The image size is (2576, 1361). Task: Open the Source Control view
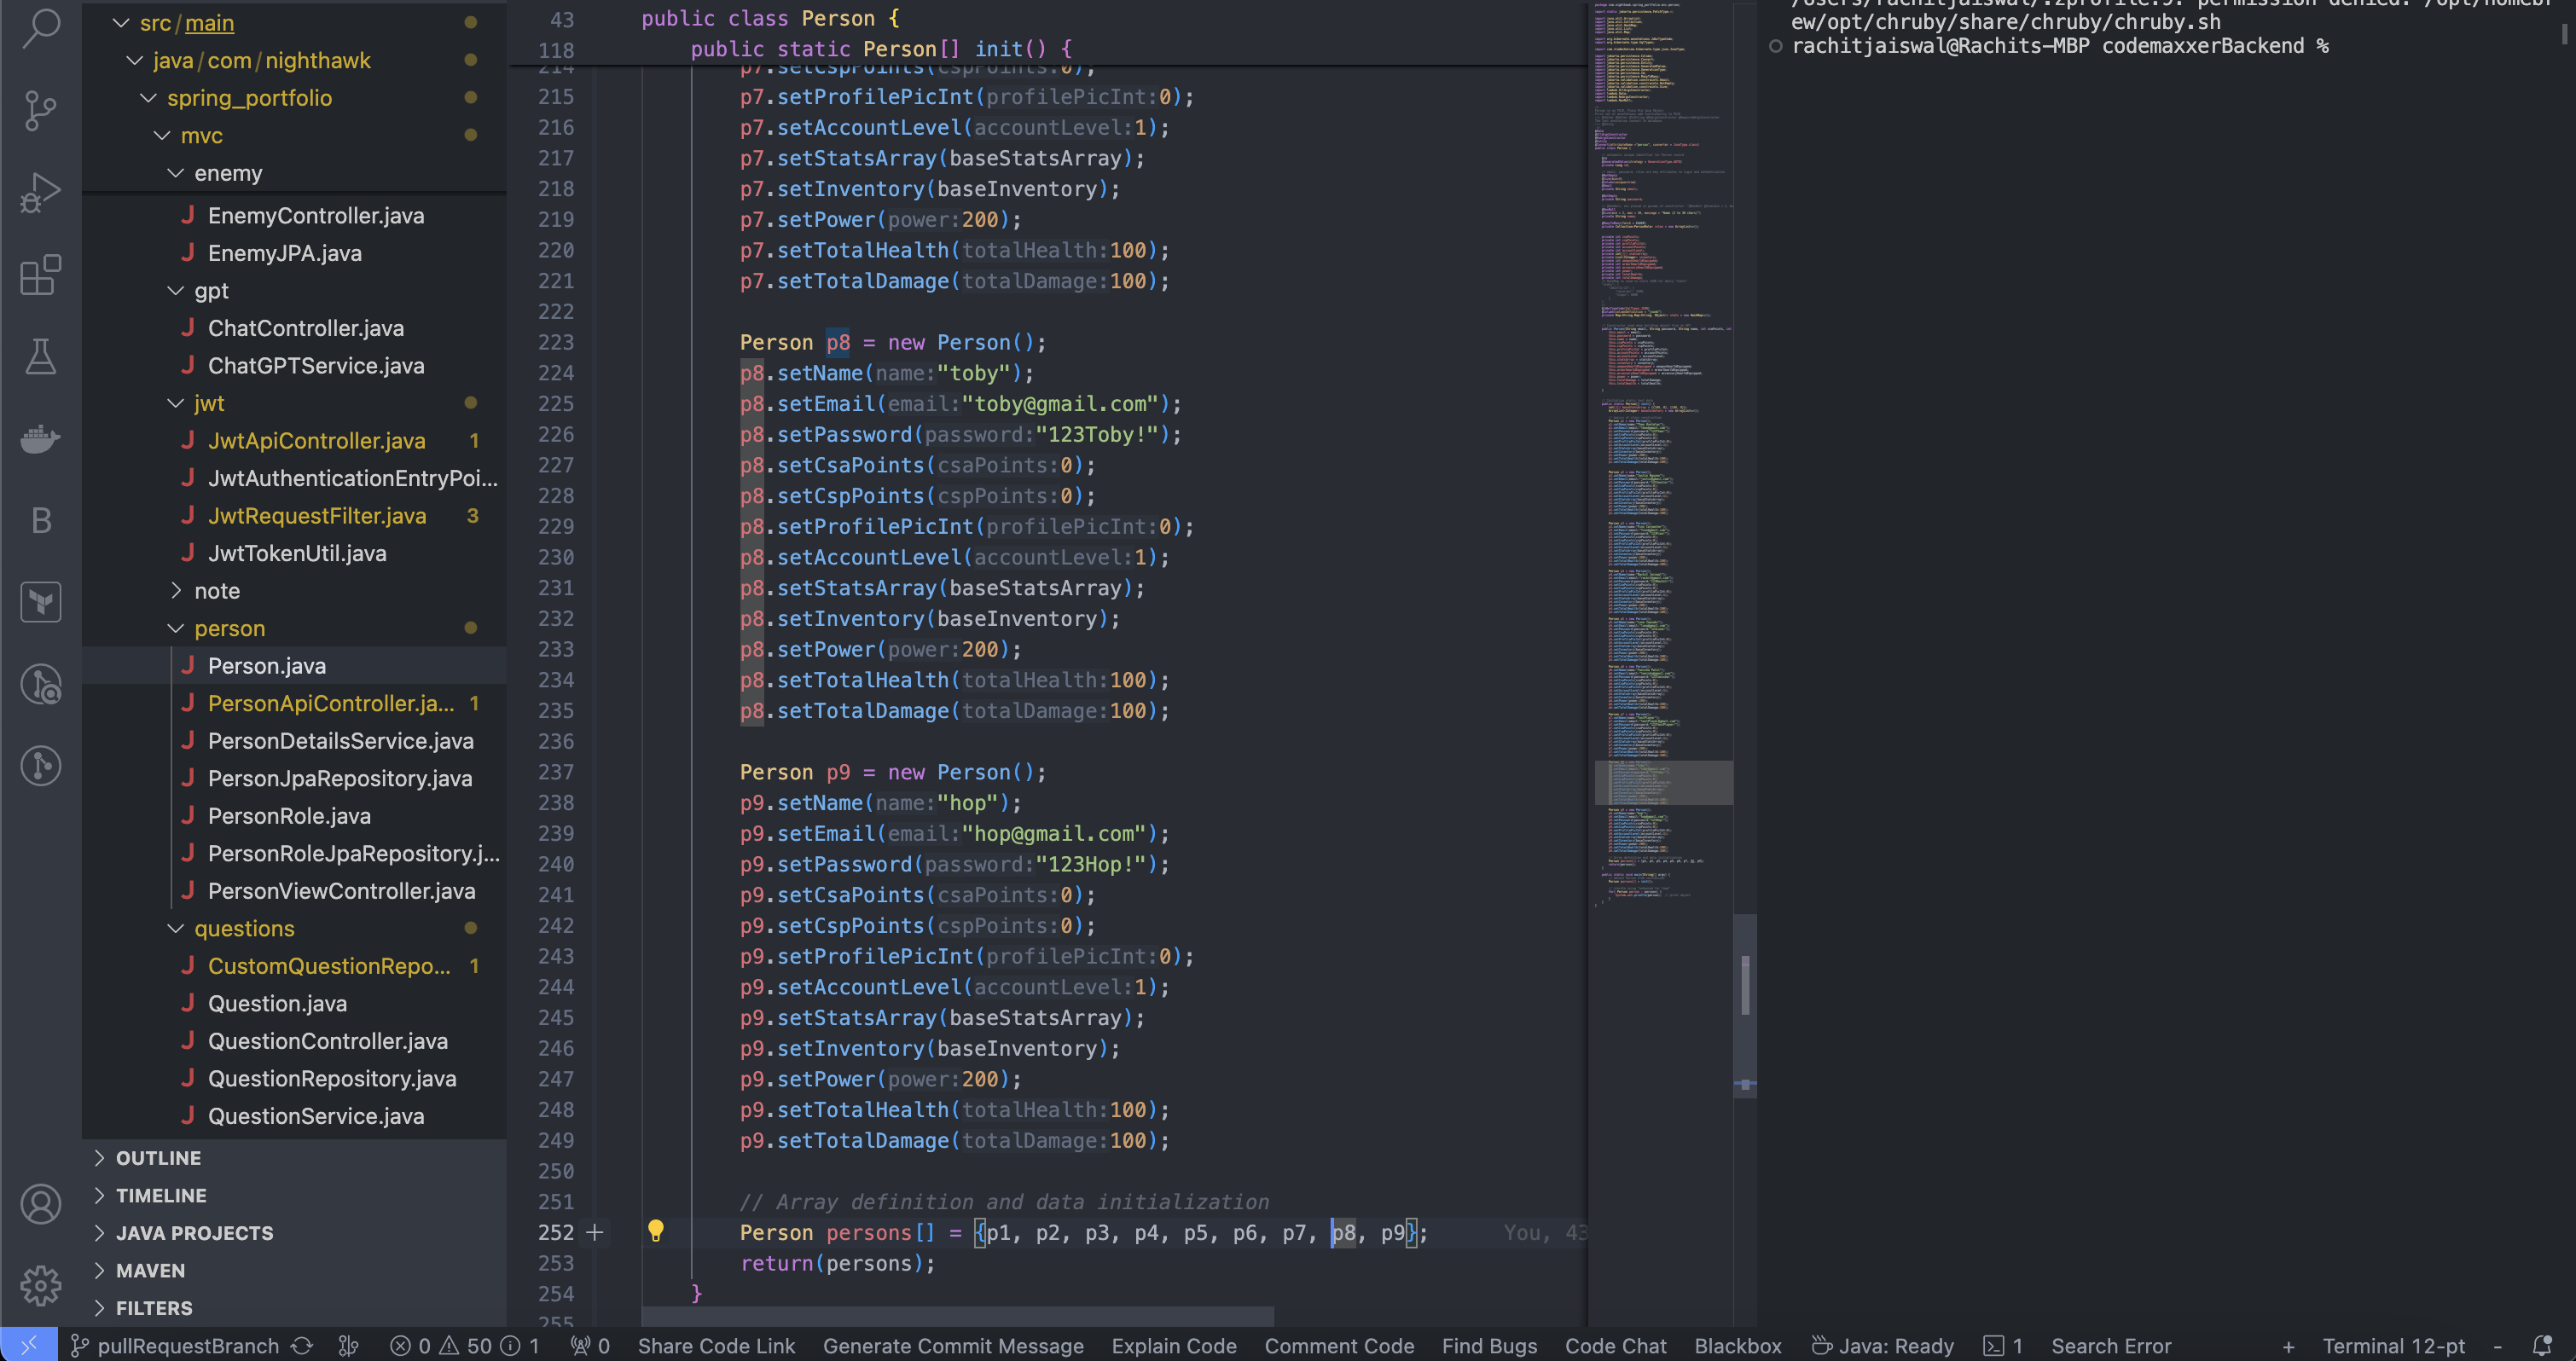point(41,109)
